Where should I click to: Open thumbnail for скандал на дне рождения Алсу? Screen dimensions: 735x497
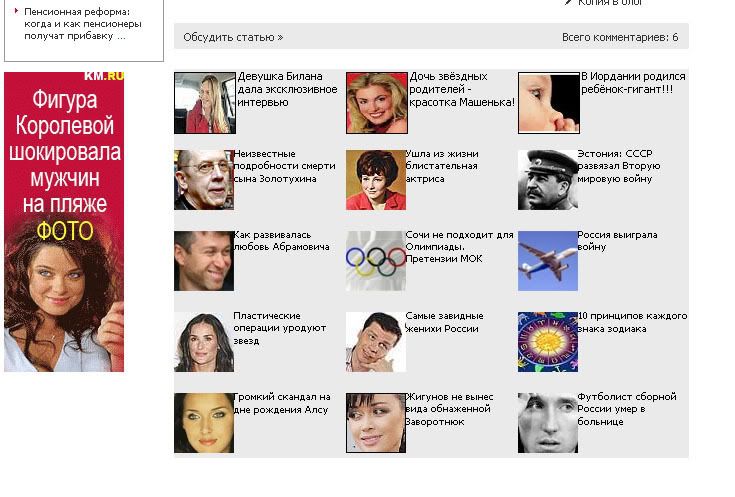click(204, 423)
